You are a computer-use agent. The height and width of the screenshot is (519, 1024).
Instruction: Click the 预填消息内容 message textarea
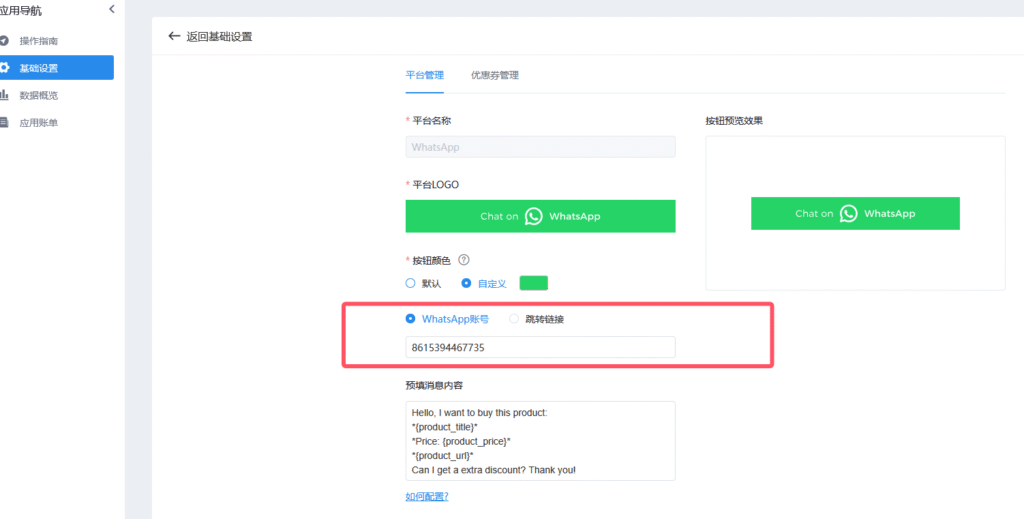[540, 441]
